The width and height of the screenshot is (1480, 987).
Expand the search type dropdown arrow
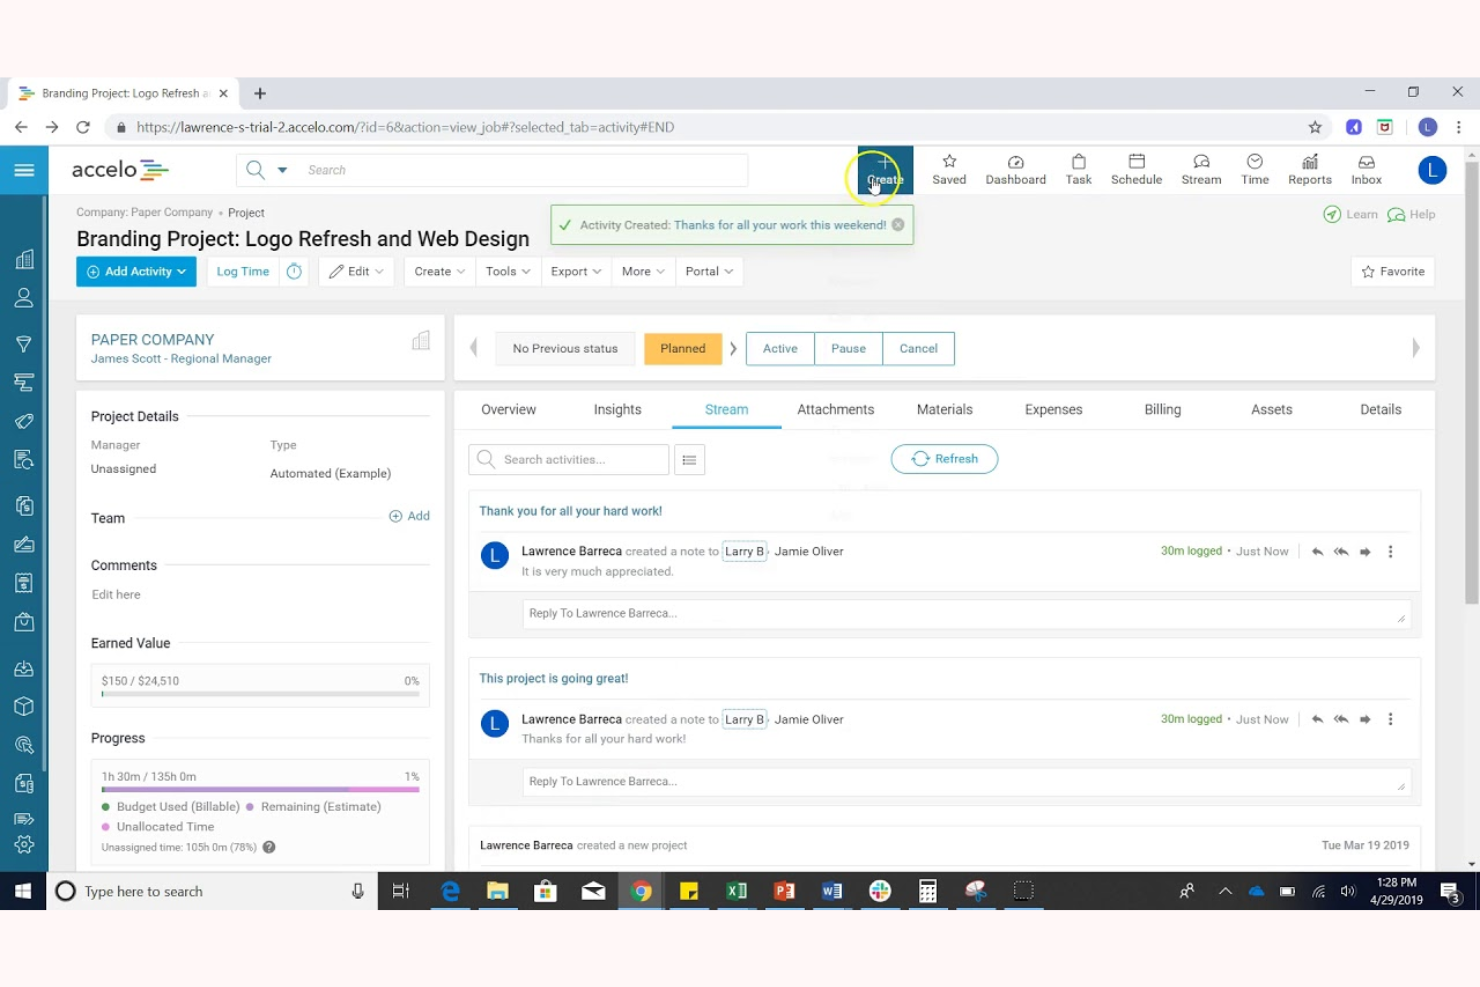coord(282,170)
